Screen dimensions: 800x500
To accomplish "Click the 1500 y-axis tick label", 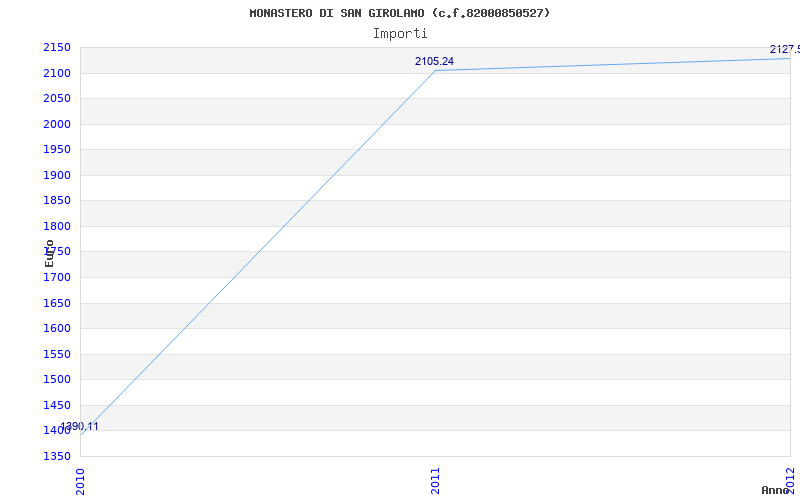I will pyautogui.click(x=57, y=380).
